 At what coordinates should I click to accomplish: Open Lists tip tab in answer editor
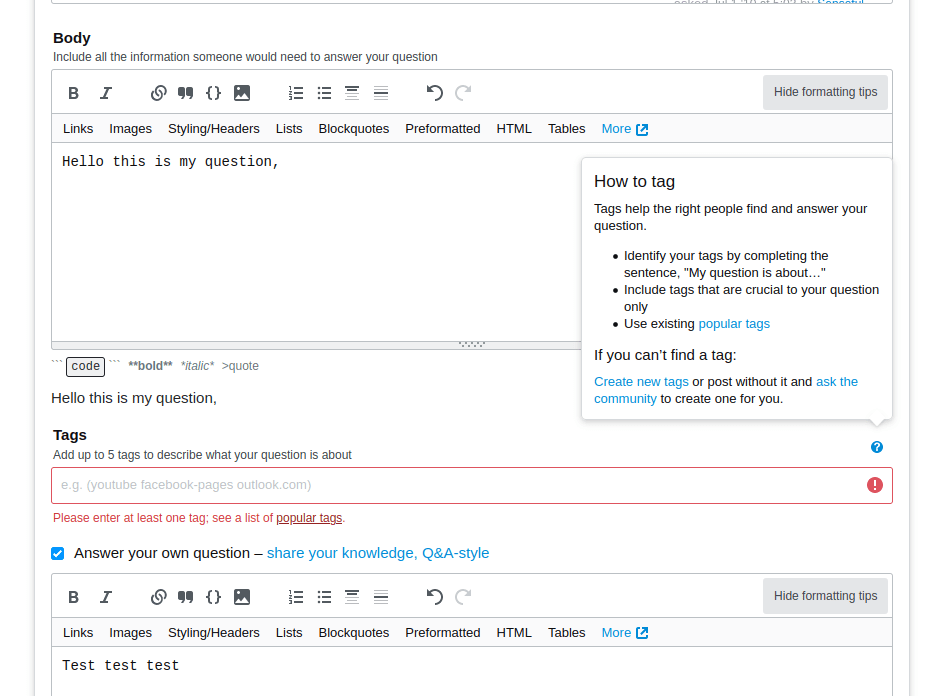click(289, 633)
